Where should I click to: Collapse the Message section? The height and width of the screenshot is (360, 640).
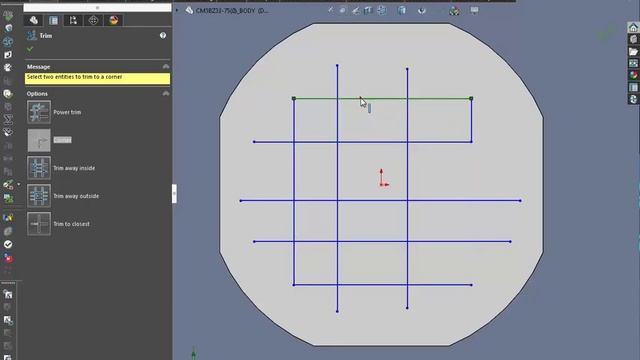click(166, 66)
